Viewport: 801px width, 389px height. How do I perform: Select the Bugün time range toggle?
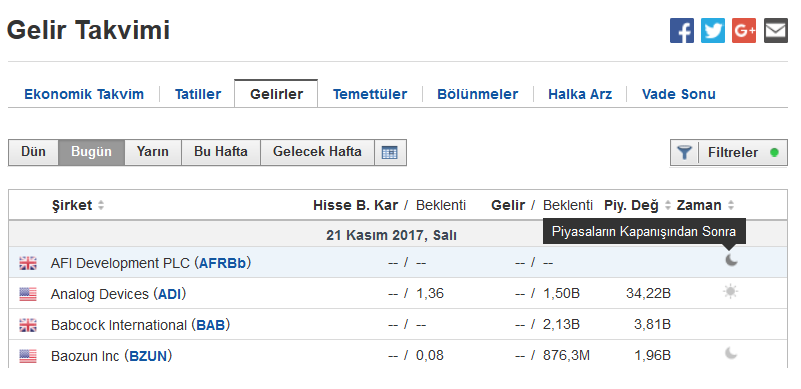tap(91, 152)
